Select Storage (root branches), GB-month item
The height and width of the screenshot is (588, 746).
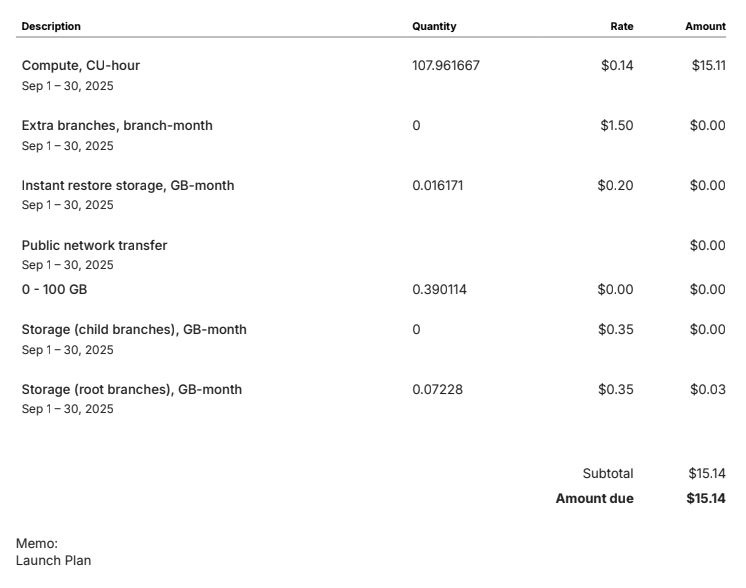132,390
